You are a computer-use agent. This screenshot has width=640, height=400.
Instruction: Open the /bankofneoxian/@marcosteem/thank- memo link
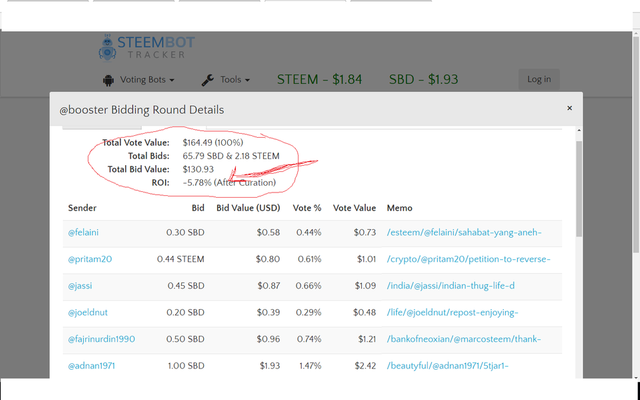[x=464, y=339]
